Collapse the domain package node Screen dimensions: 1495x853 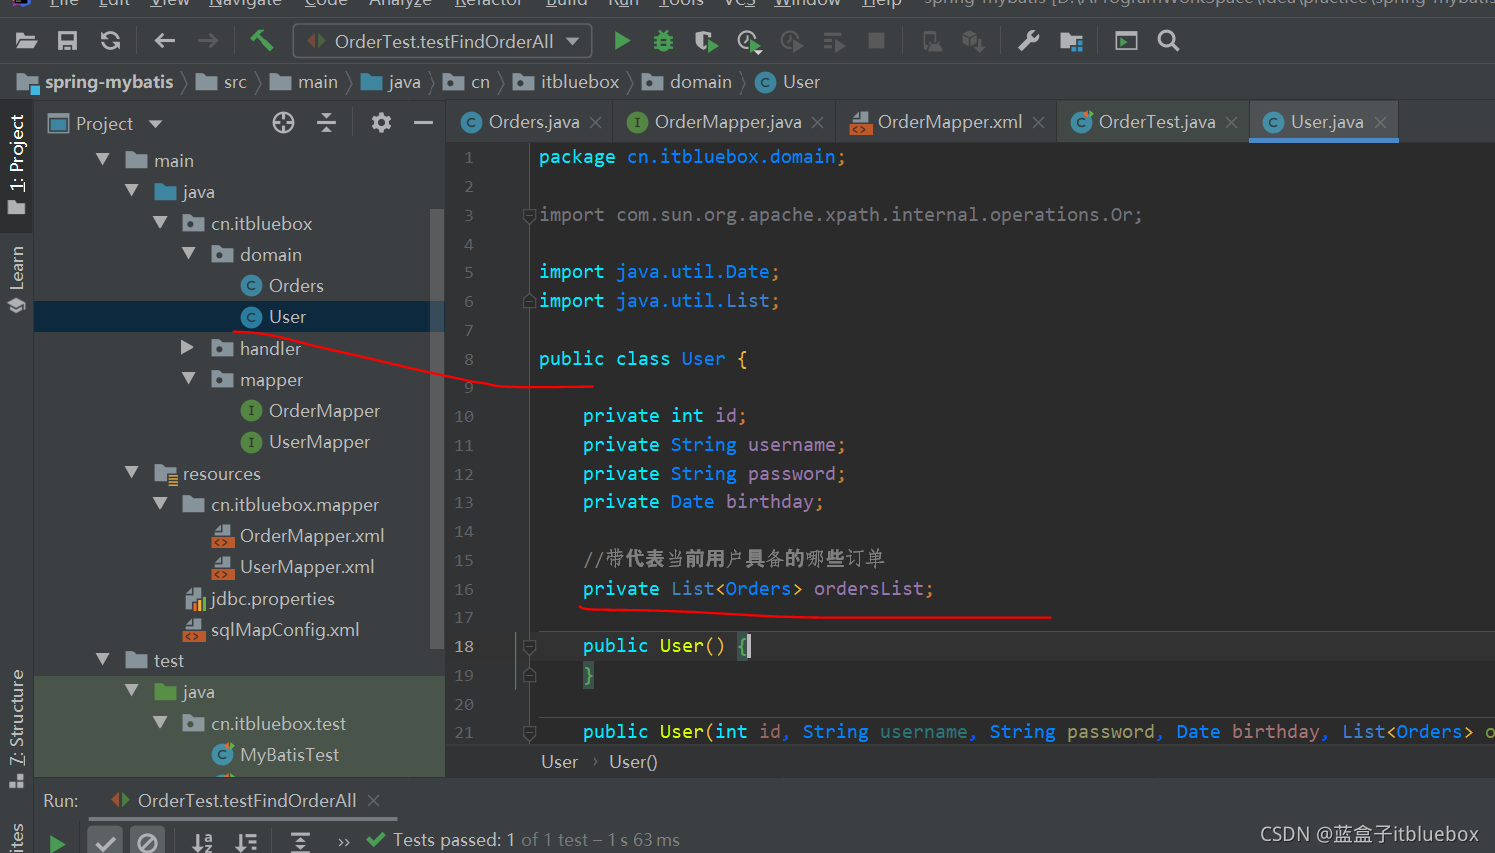point(189,254)
